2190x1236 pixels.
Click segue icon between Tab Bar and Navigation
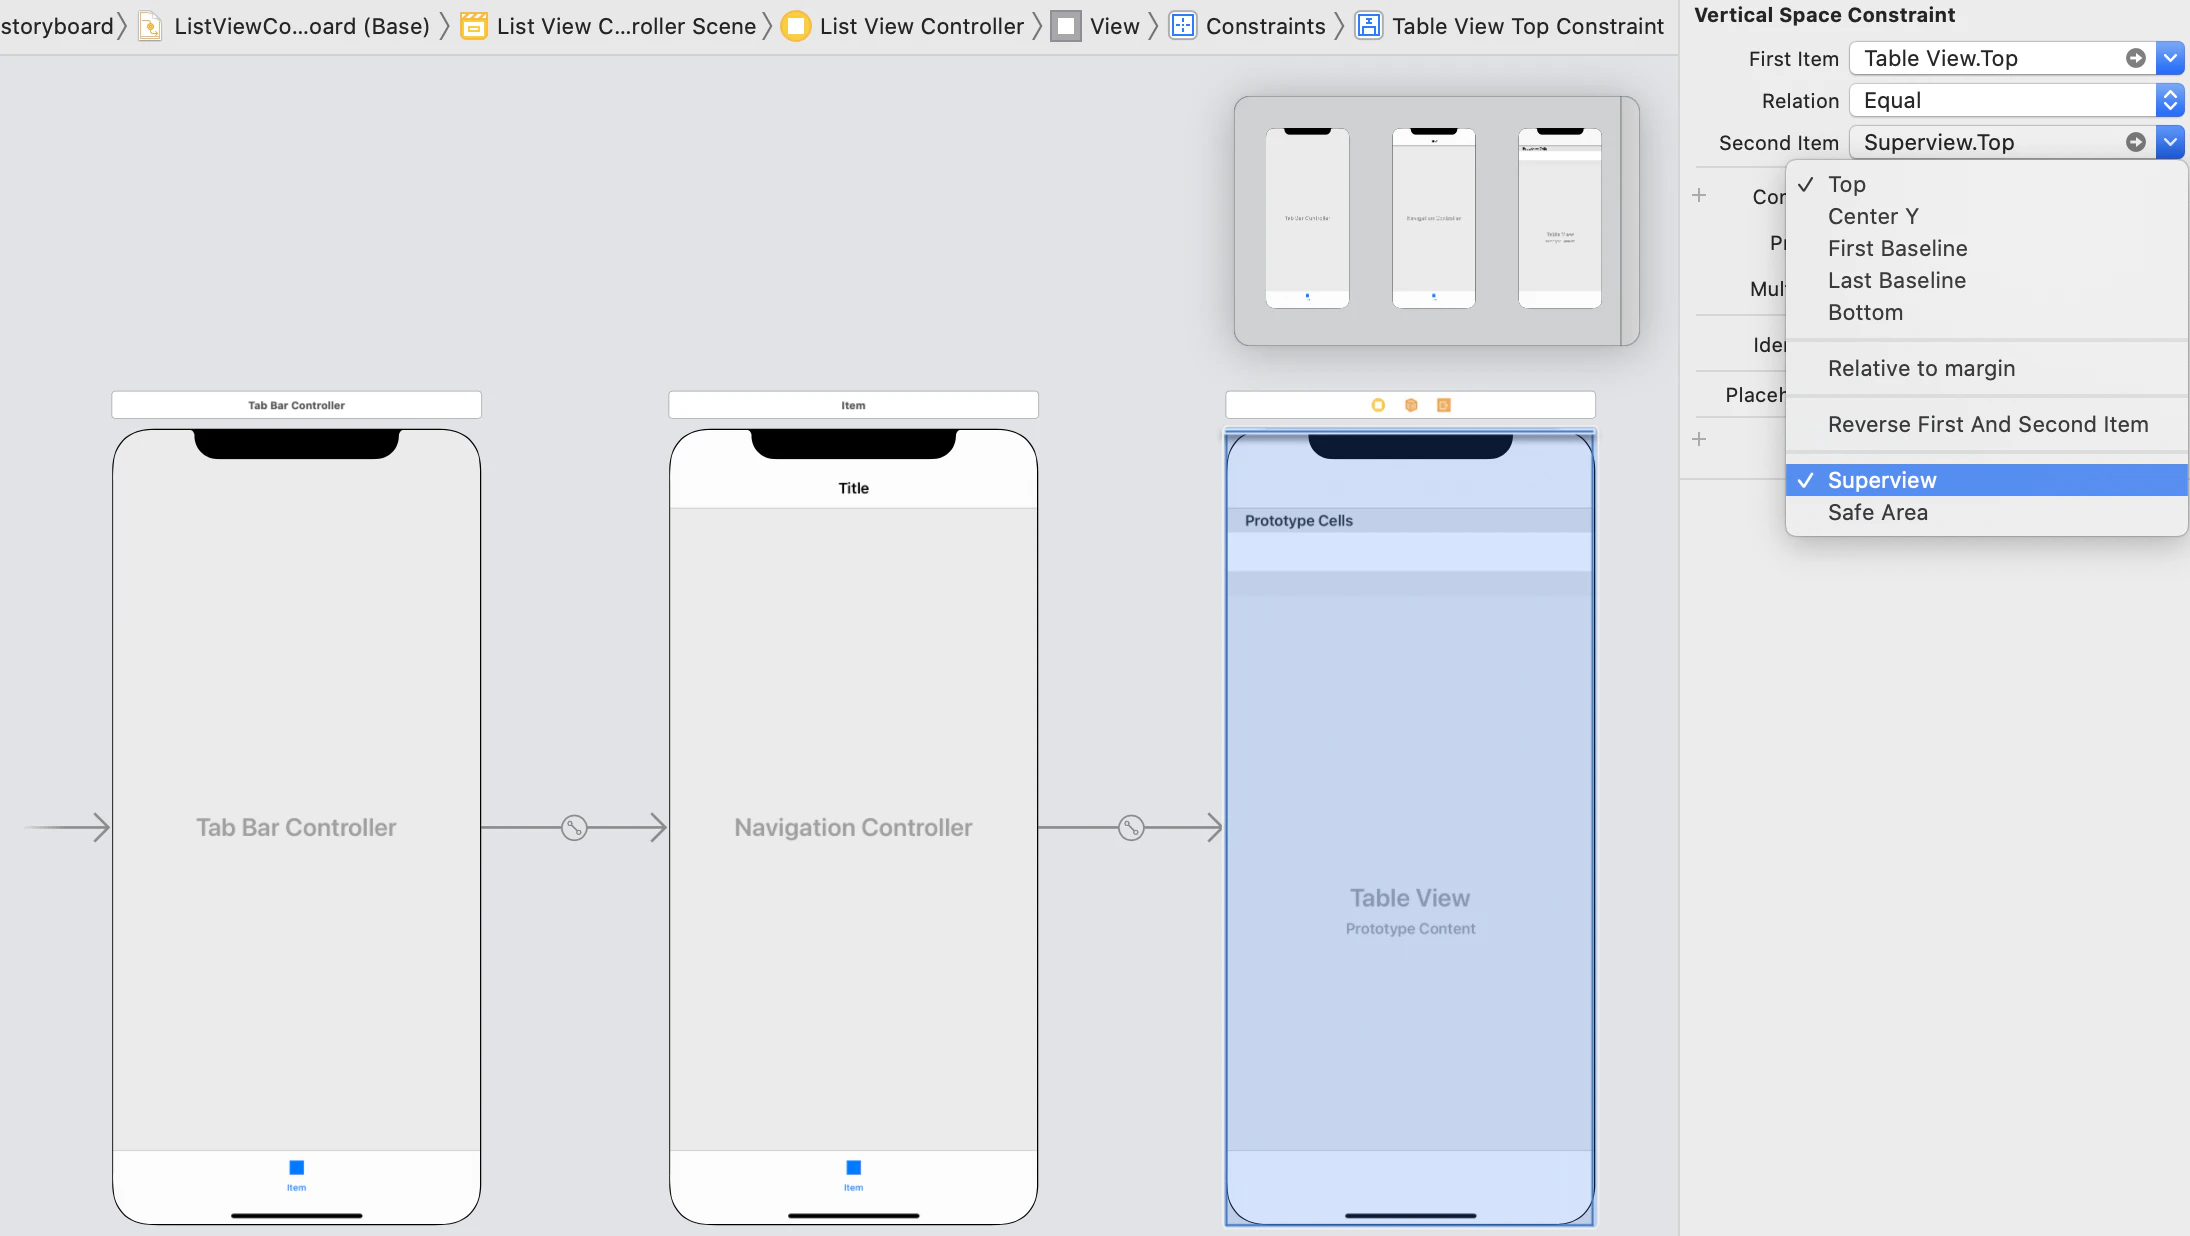click(574, 828)
